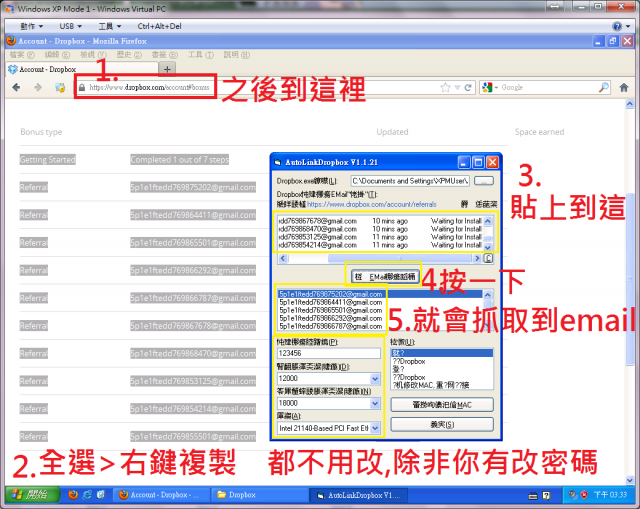640x509 pixels.
Task: Select 5p1e1ftedd769866787@gmail.com in the dialog list
Action: pyautogui.click(x=331, y=327)
